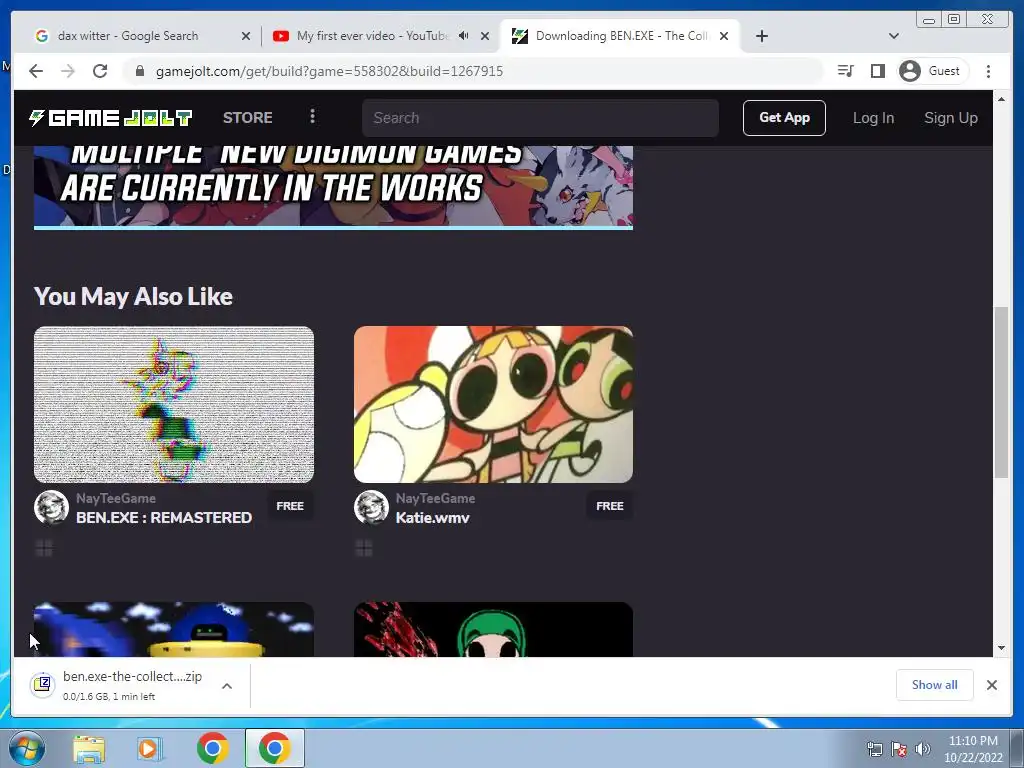This screenshot has width=1024, height=768.
Task: Click the Game Jolt logo
Action: pyautogui.click(x=110, y=118)
